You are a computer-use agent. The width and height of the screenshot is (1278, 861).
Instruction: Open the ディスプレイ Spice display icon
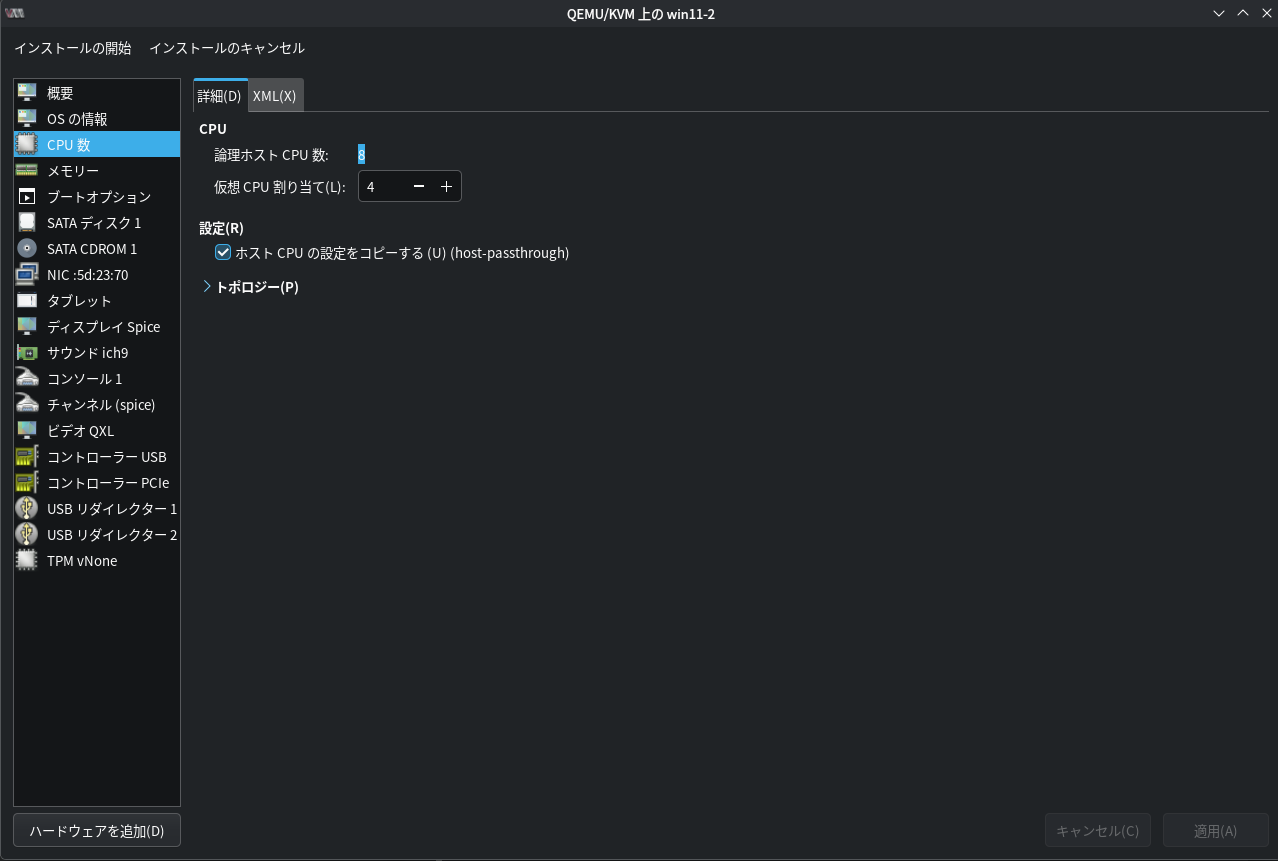pyautogui.click(x=27, y=327)
